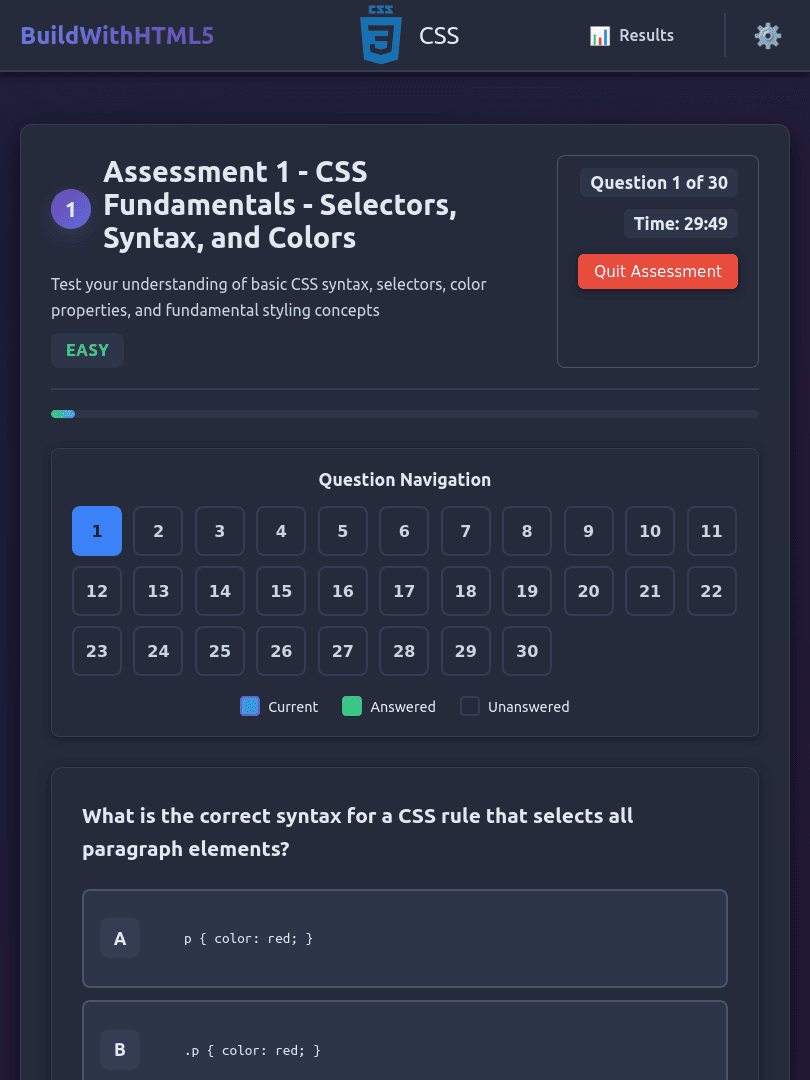Viewport: 810px width, 1080px height.
Task: Click the letter B option badge
Action: 120,1050
